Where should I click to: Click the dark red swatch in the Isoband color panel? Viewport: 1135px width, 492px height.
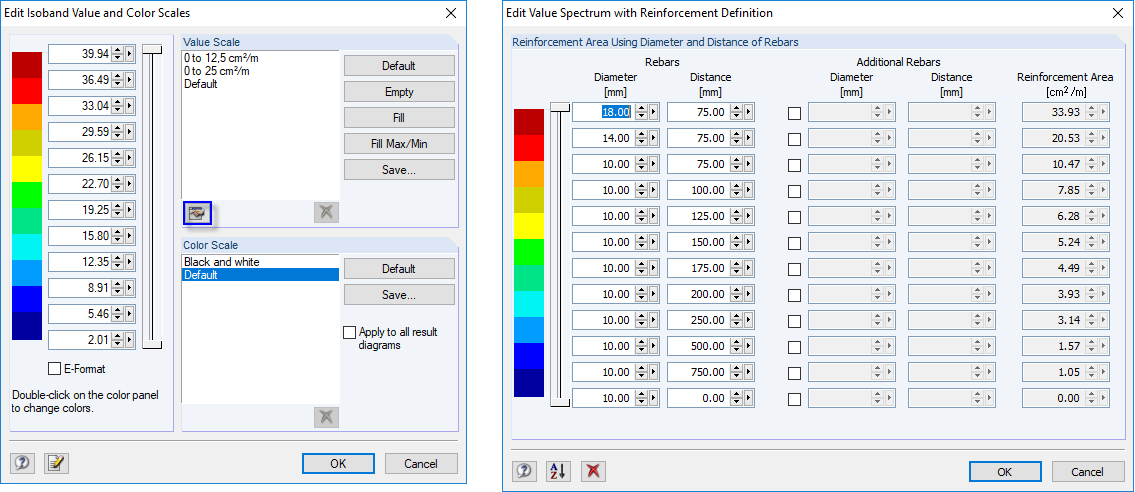click(x=28, y=65)
